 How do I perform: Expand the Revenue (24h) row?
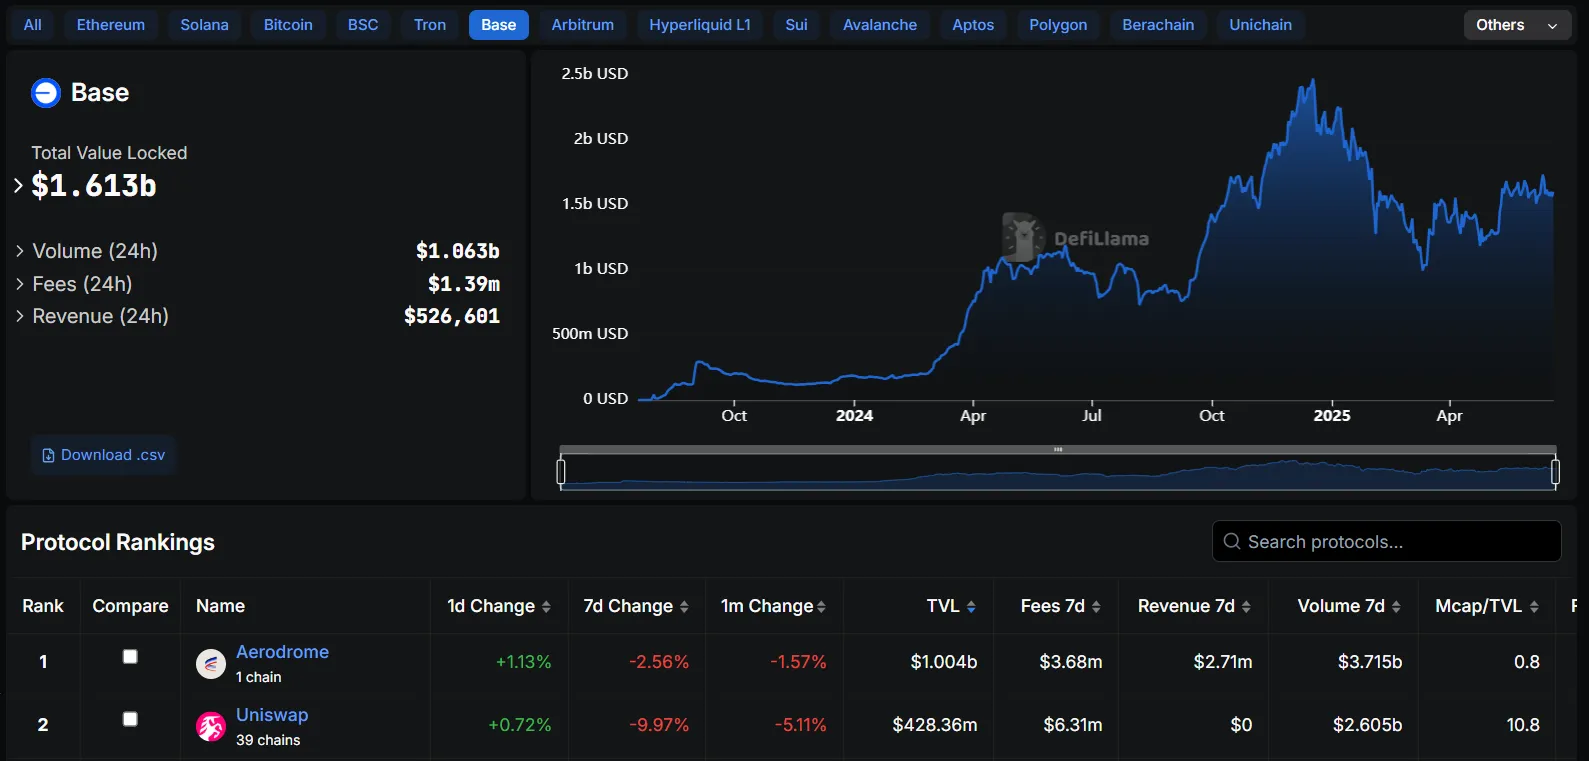pos(20,316)
